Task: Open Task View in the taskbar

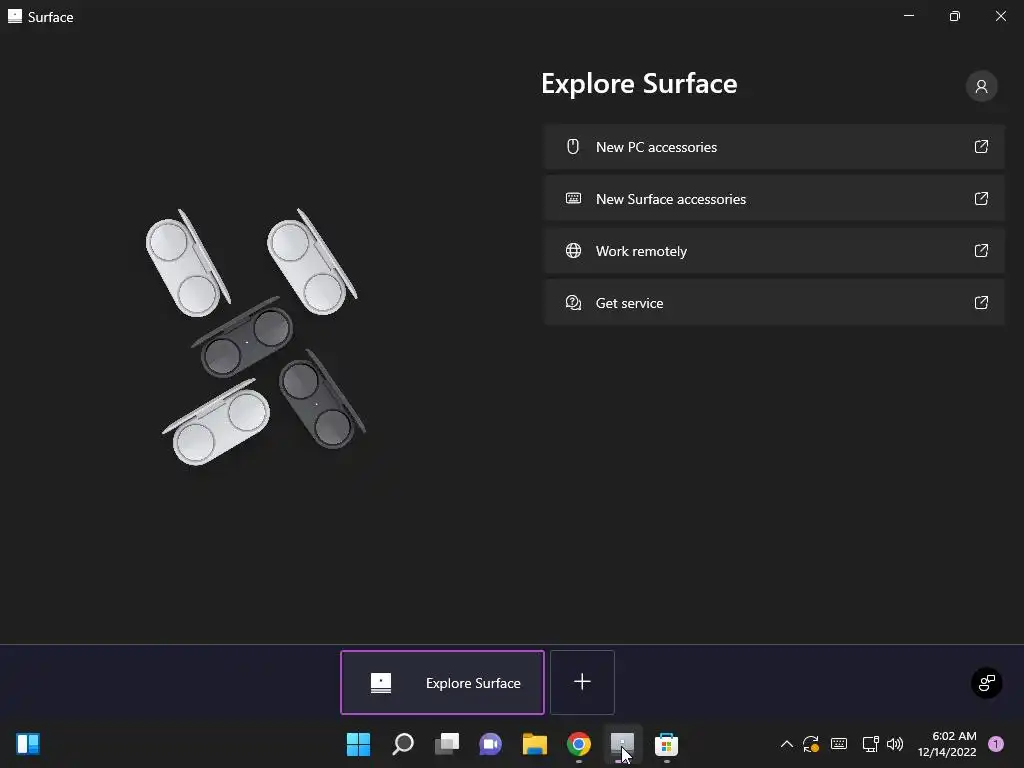Action: tap(447, 744)
